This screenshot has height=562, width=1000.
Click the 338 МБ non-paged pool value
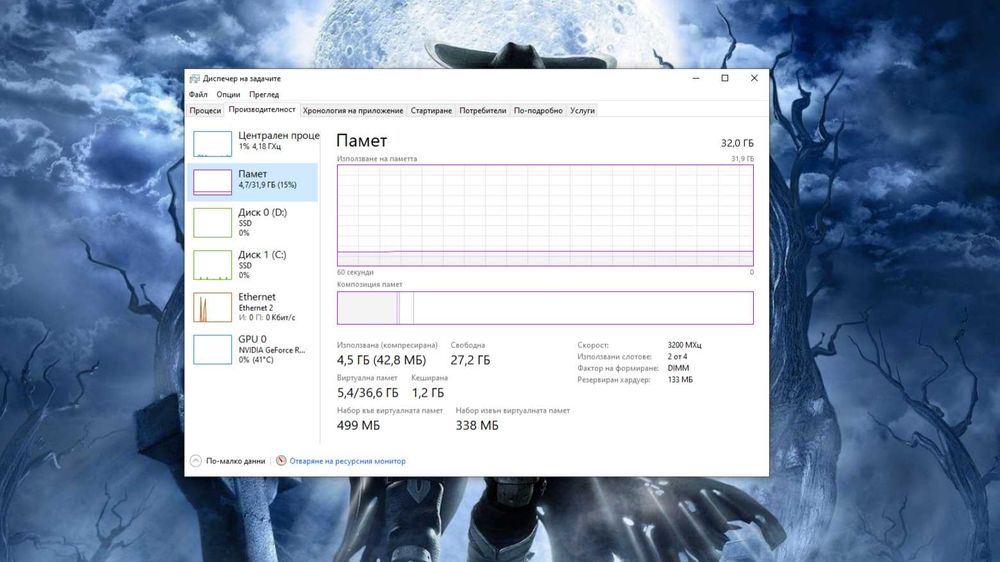477,425
